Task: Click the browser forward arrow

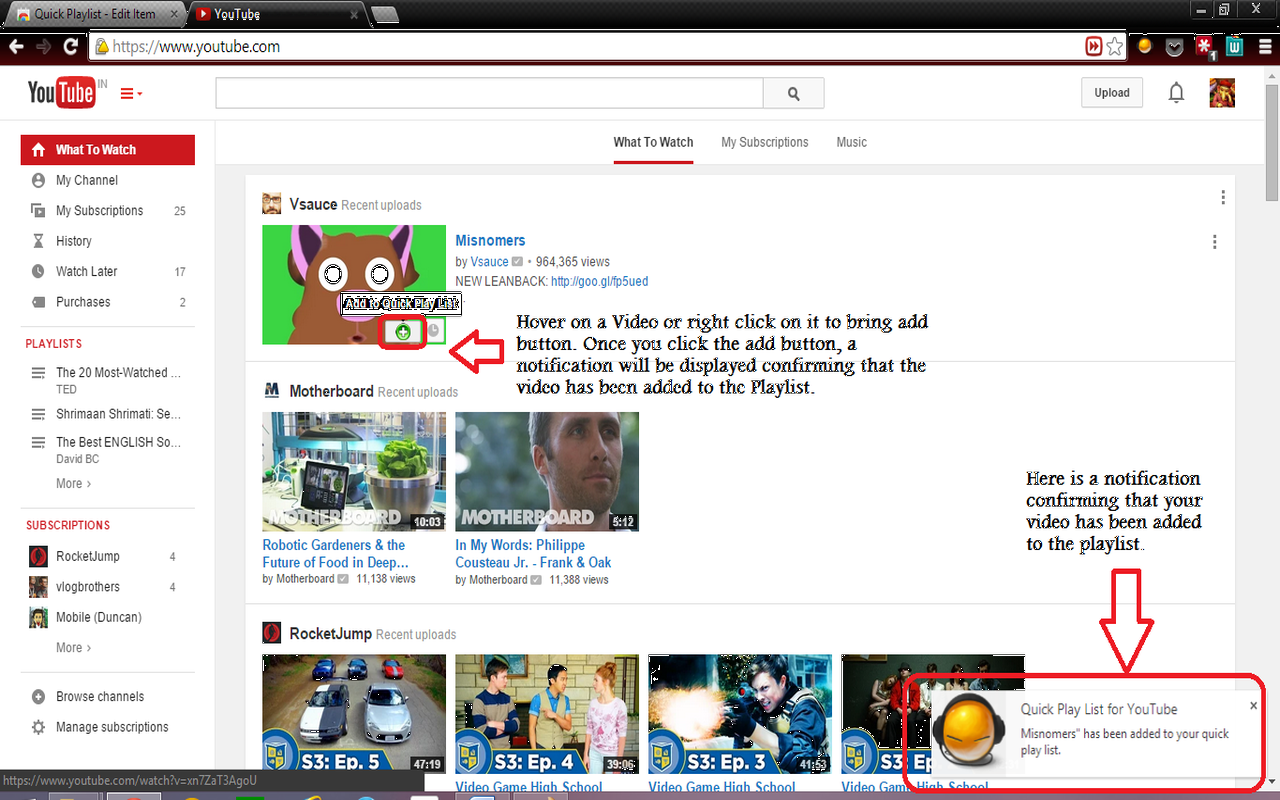Action: click(43, 47)
